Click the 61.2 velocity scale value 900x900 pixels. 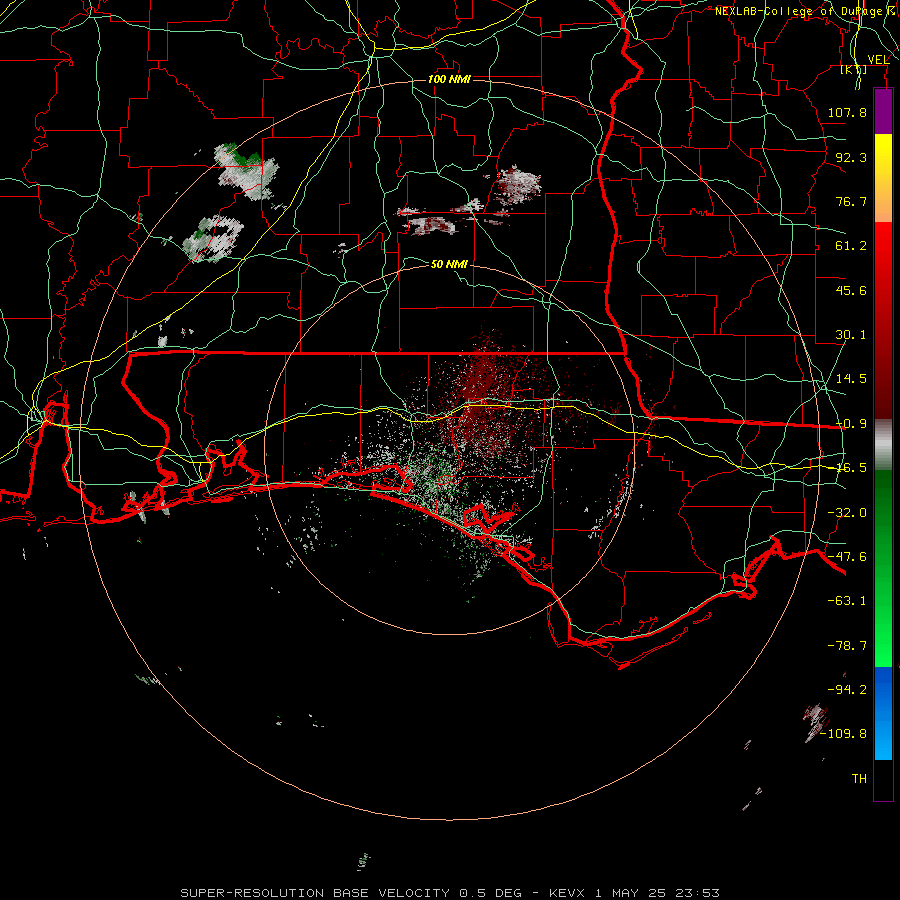tap(851, 246)
